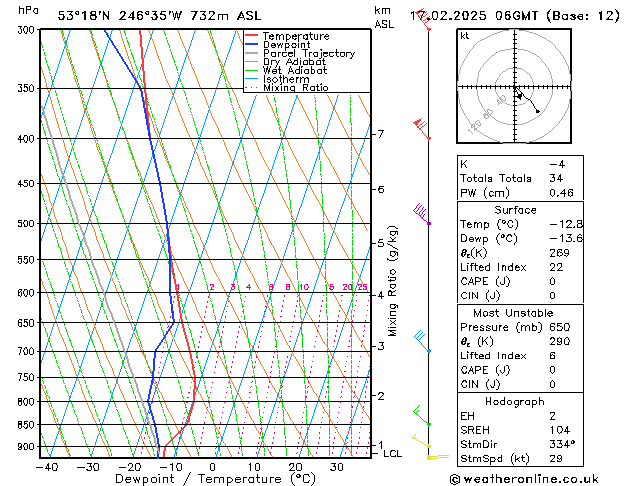Screen dimensions: 629x486
Task: Click the storm motion marker in the hodograph
Action: pos(538,111)
